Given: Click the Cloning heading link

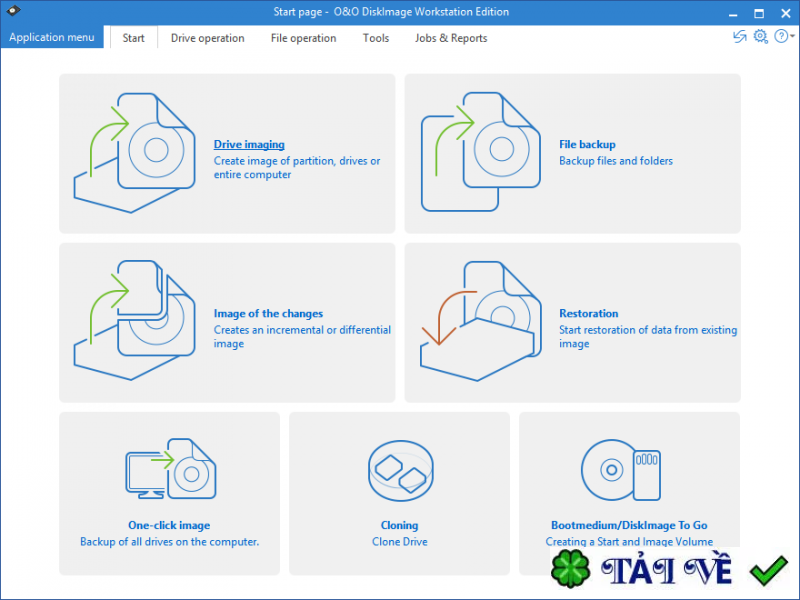Looking at the screenshot, I should coord(399,525).
